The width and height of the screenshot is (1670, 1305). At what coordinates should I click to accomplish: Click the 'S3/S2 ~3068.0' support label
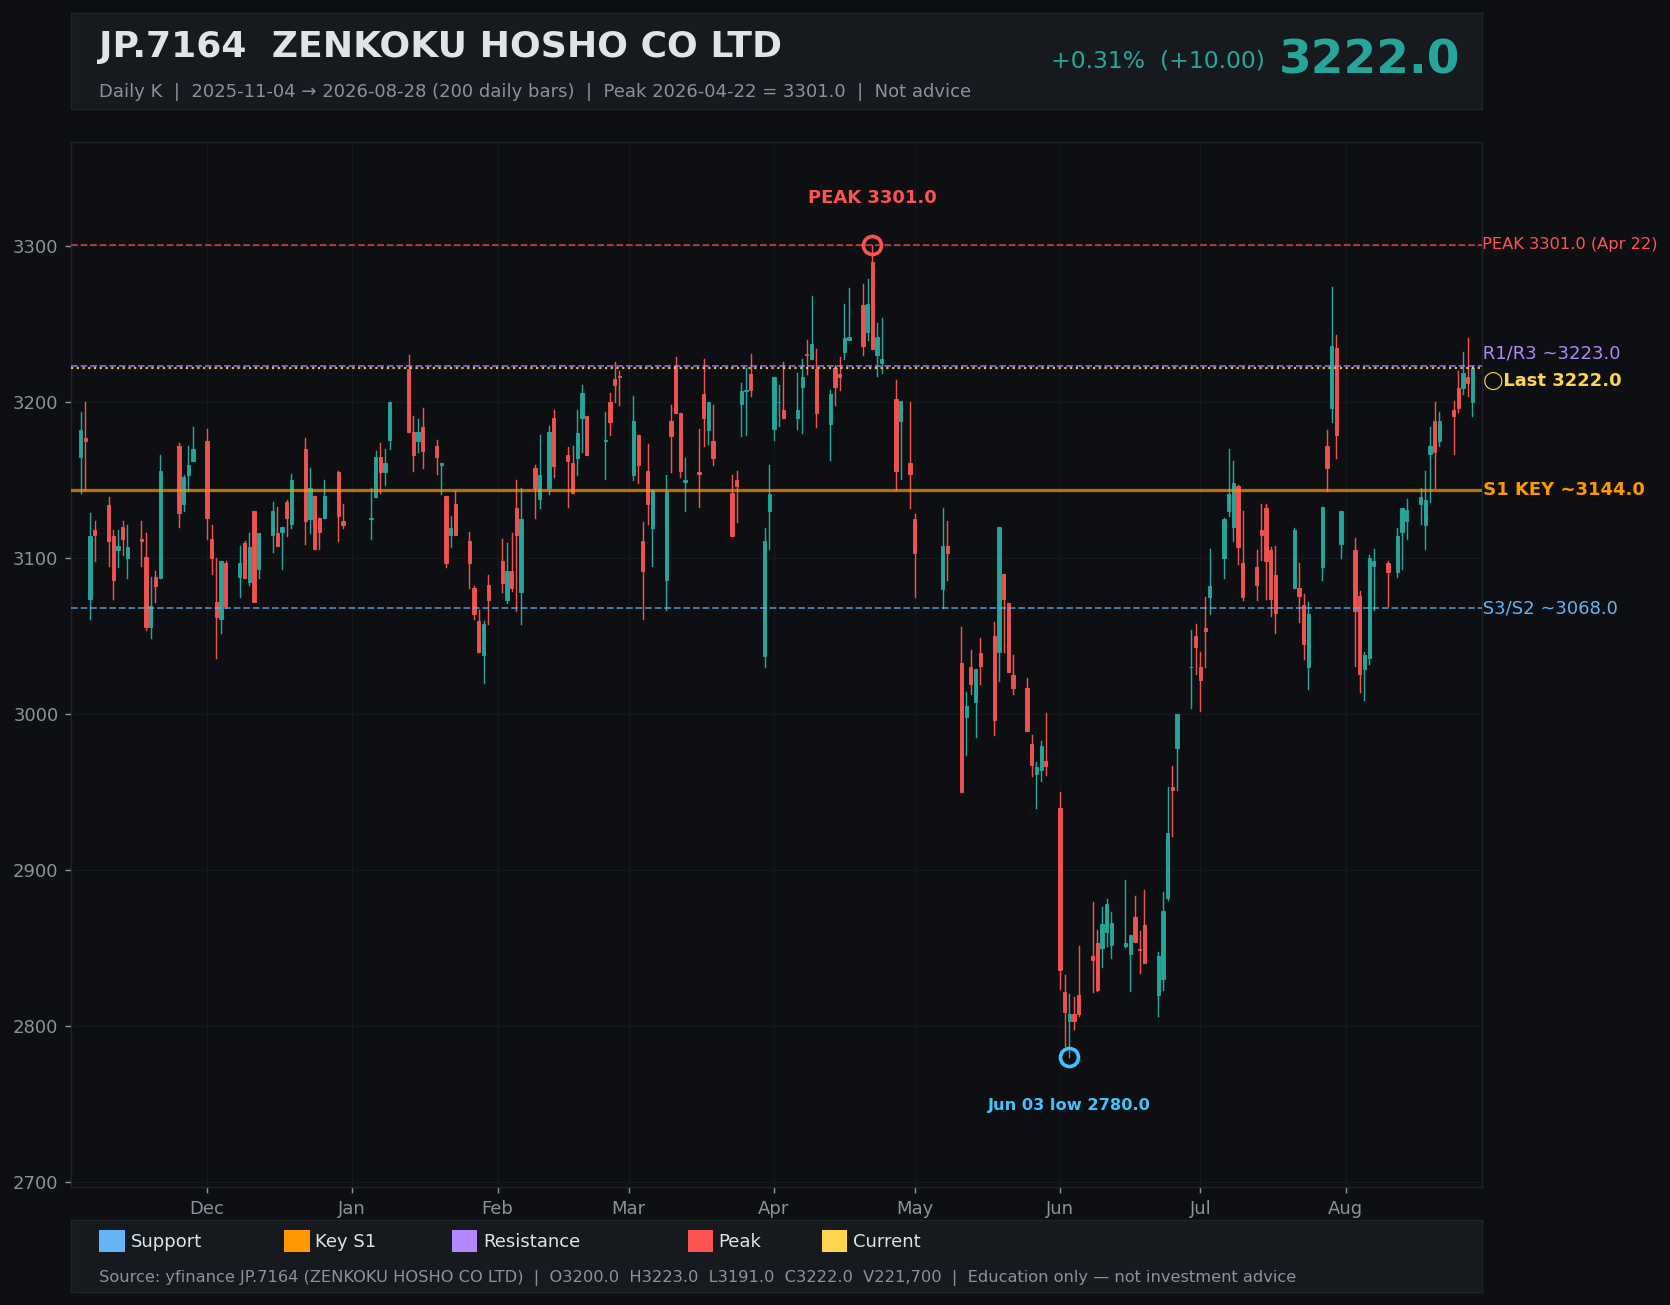[x=1549, y=608]
